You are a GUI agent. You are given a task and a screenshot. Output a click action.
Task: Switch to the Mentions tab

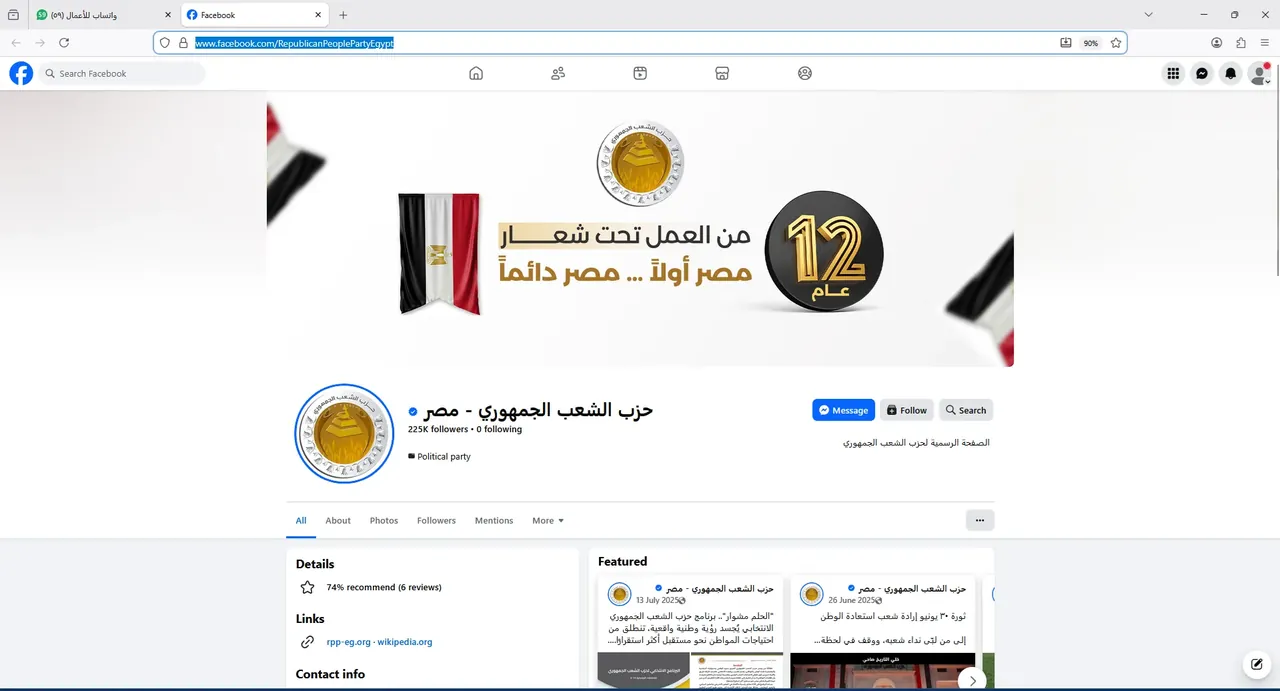[494, 520]
